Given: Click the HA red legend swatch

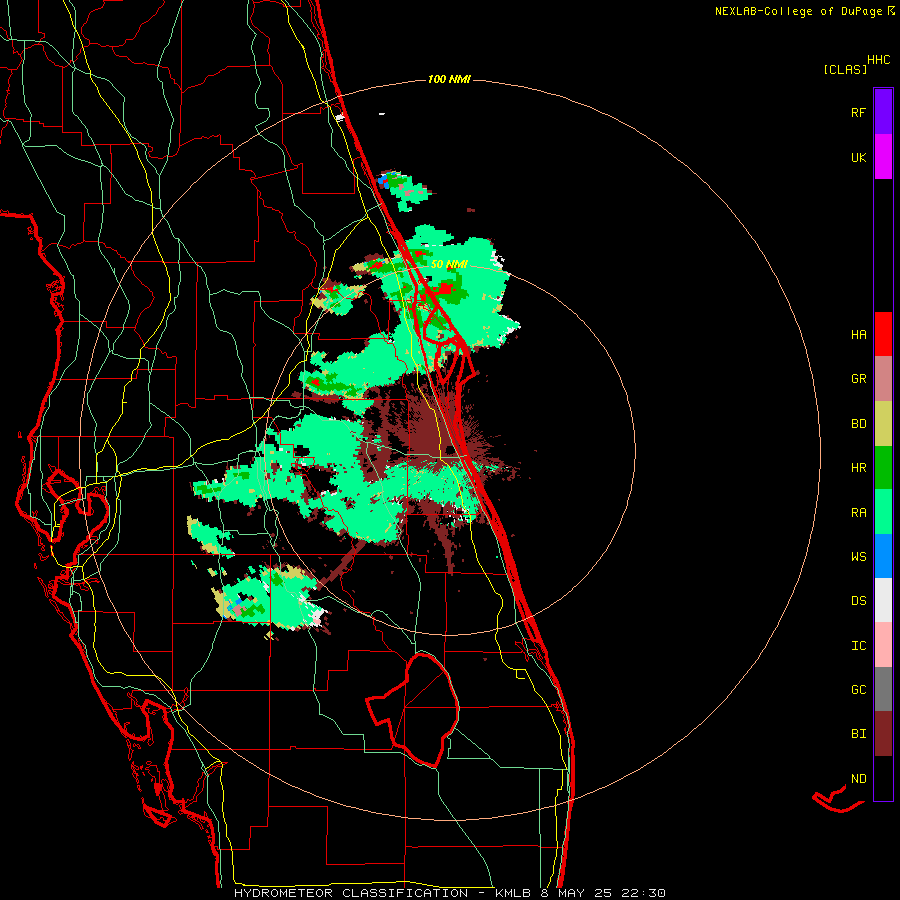Looking at the screenshot, I should (x=883, y=334).
